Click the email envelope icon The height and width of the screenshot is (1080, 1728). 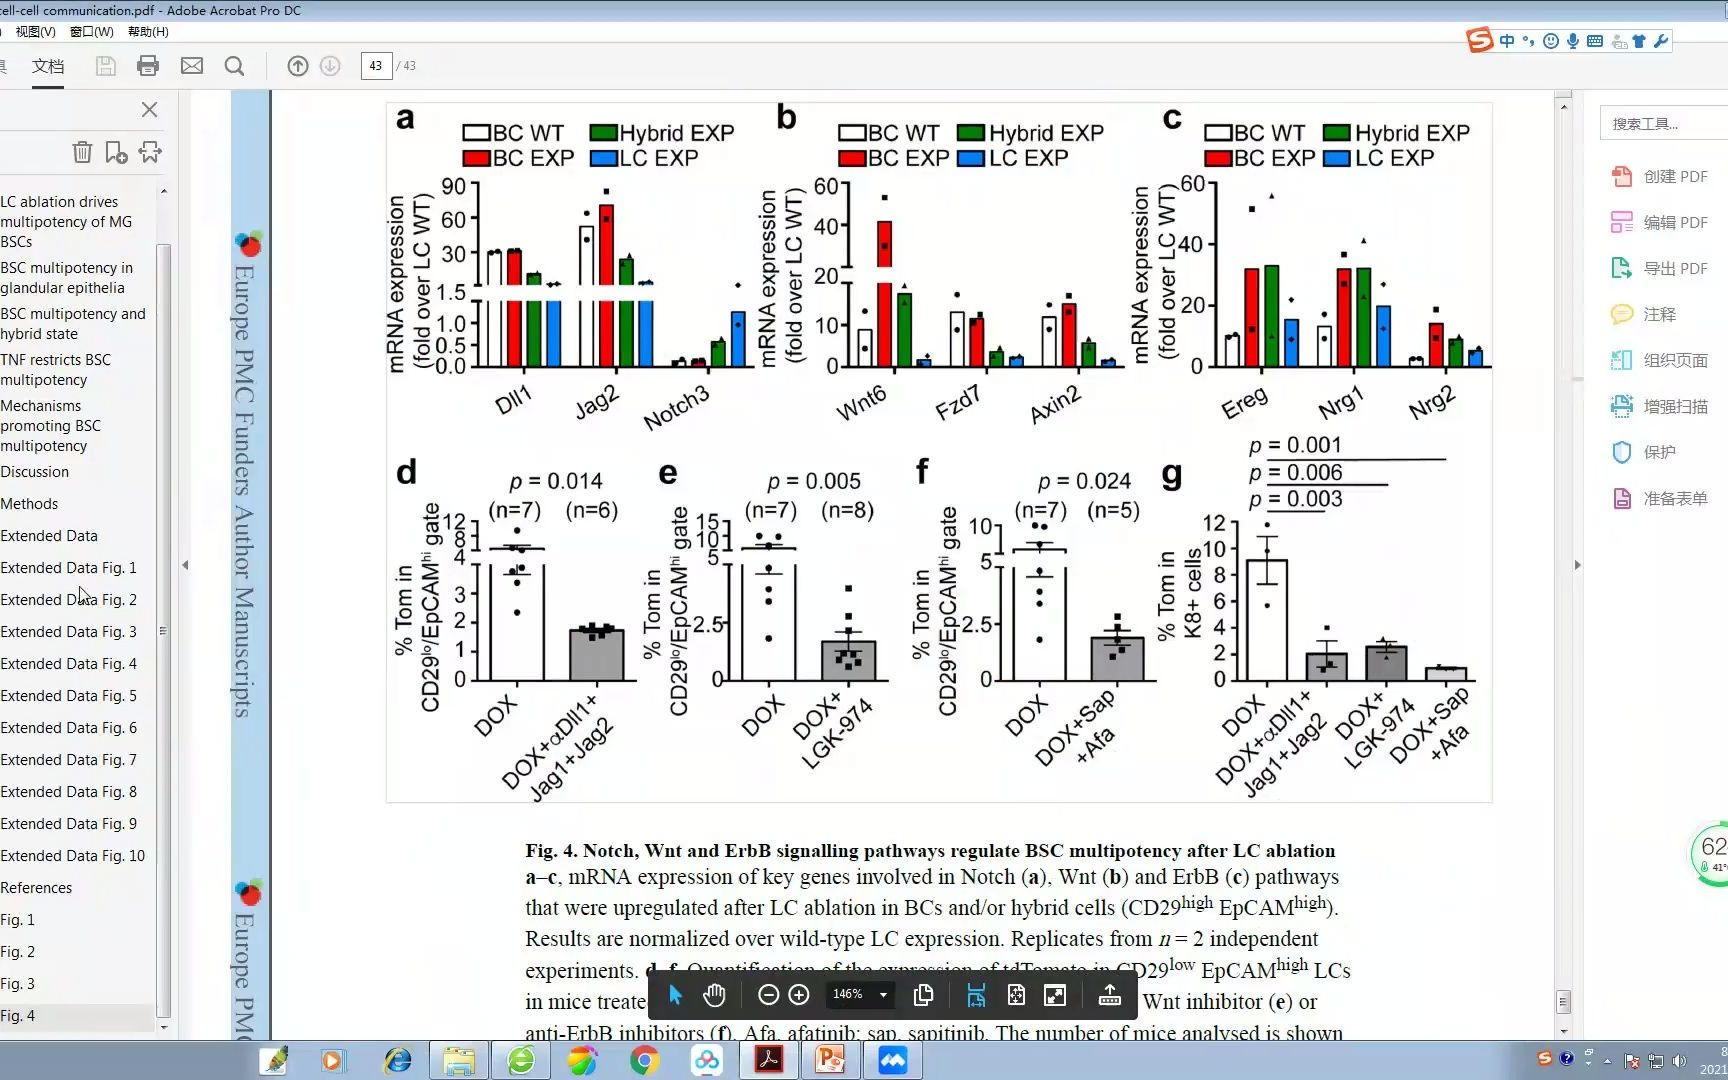[192, 66]
